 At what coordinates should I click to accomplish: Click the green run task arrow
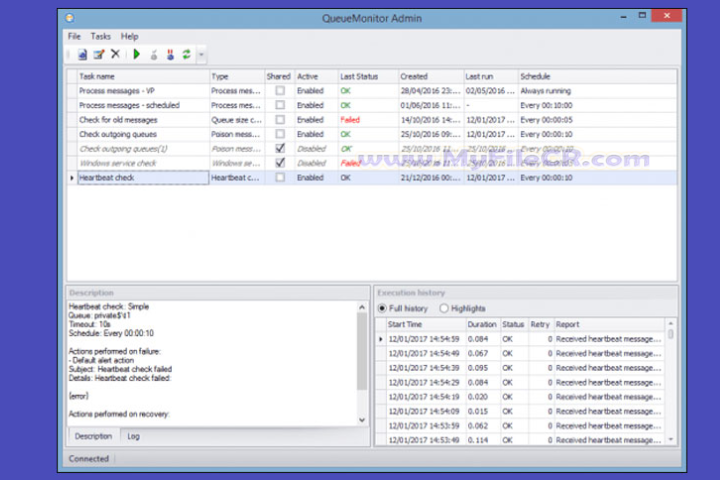coord(136,54)
